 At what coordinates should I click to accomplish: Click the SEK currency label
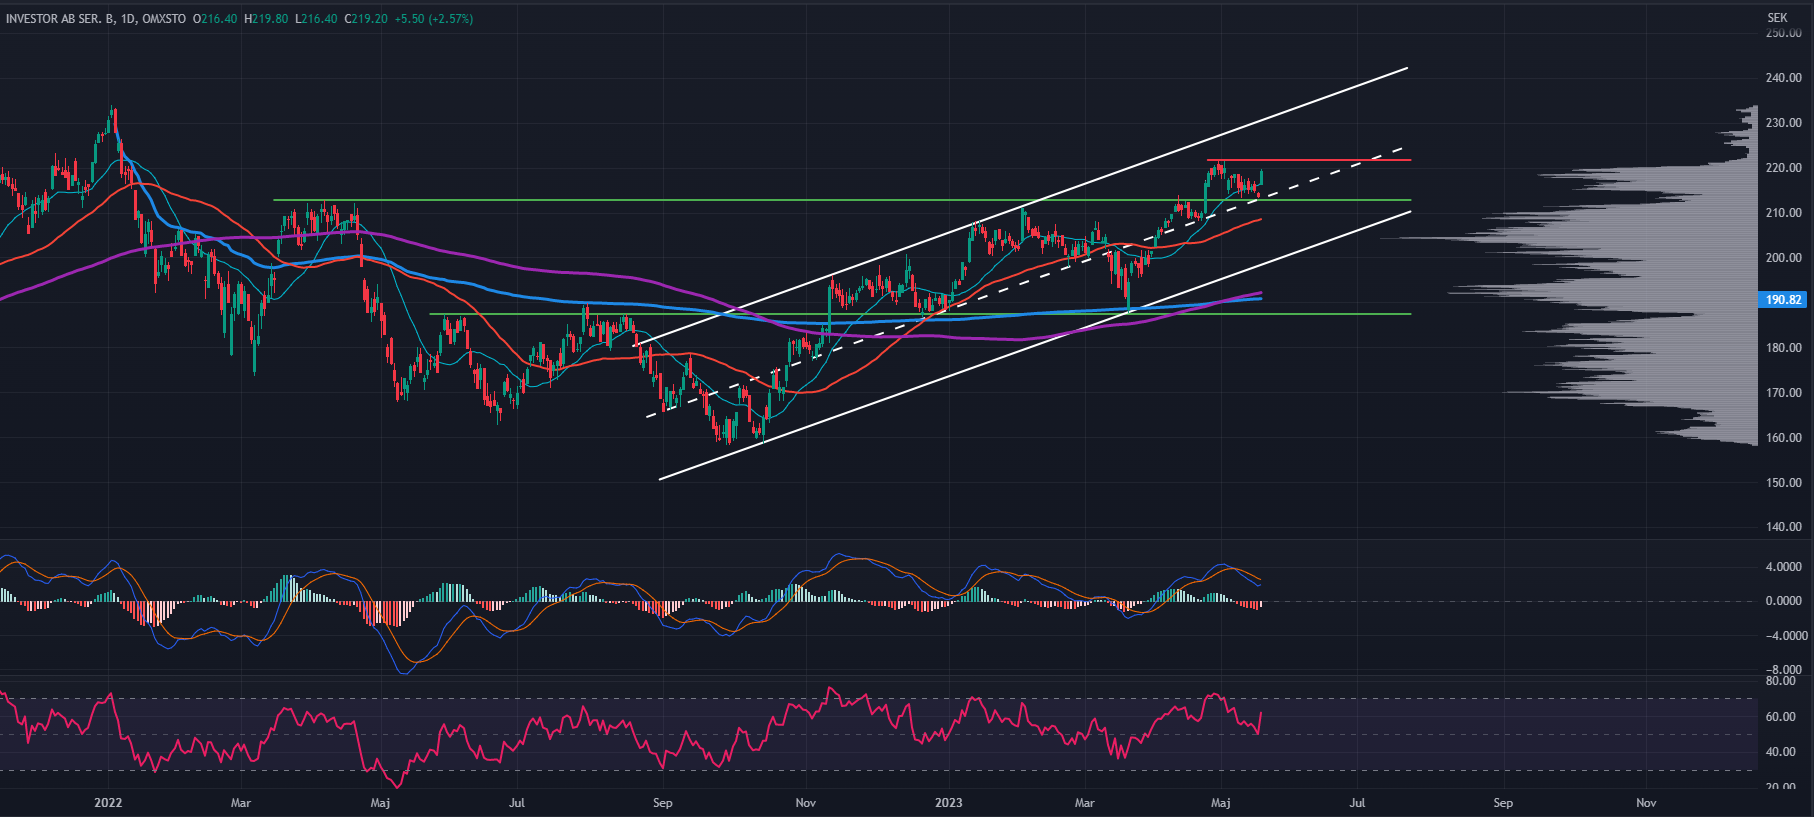pyautogui.click(x=1777, y=18)
